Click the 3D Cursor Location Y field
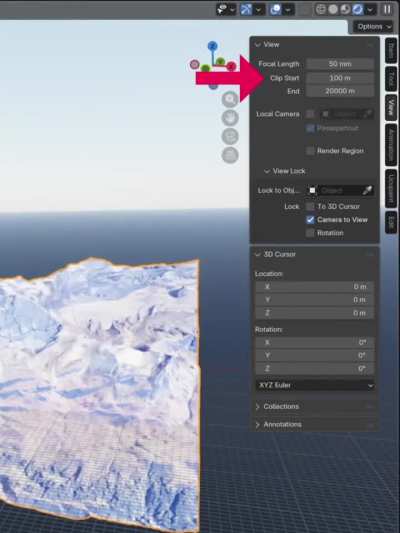Viewport: 400px width, 533px height. click(315, 300)
